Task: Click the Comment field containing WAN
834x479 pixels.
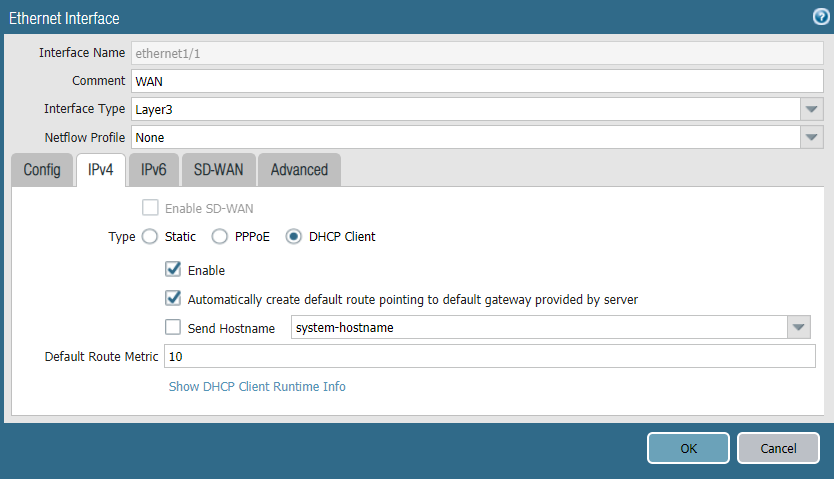Action: 477,81
